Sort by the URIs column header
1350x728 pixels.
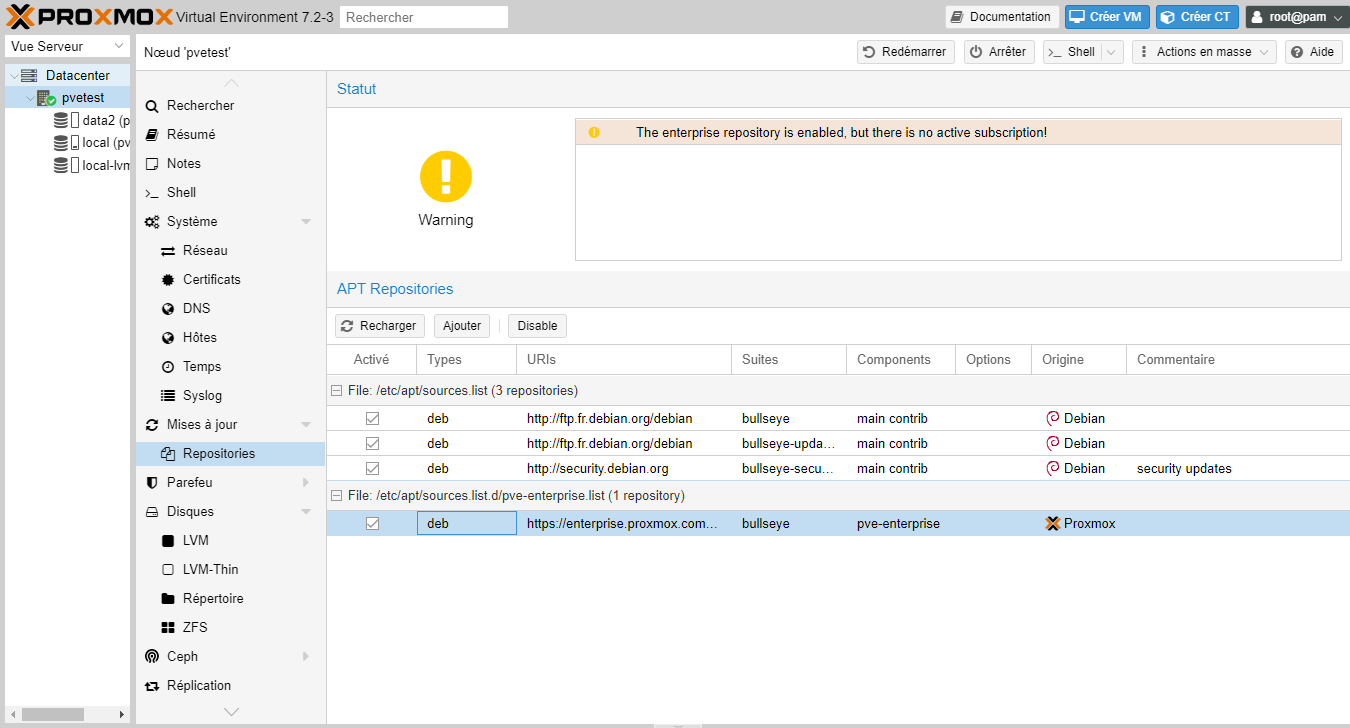pos(624,360)
